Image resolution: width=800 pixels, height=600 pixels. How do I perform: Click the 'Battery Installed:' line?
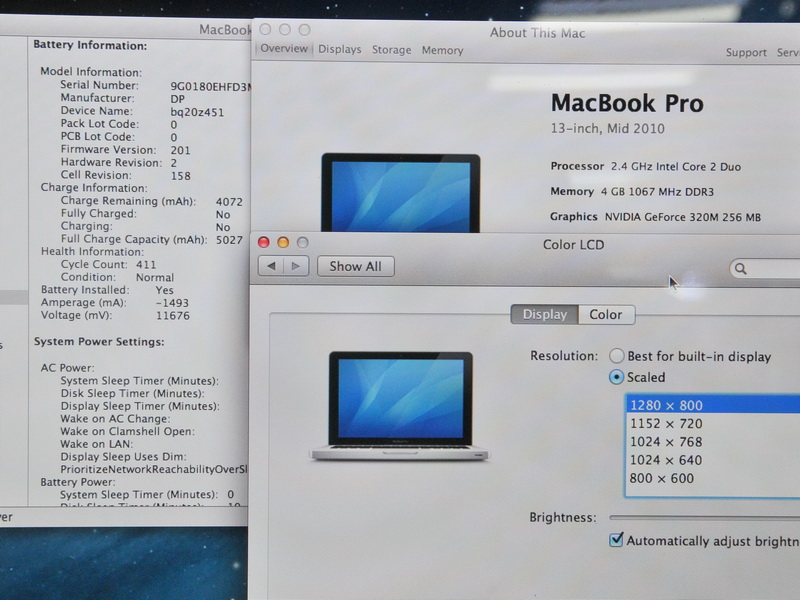[x=107, y=290]
